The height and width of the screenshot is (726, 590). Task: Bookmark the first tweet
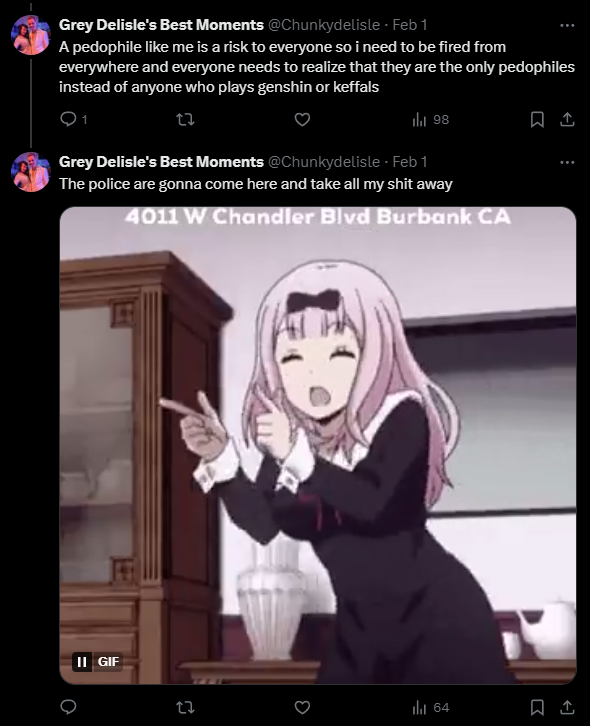(537, 119)
